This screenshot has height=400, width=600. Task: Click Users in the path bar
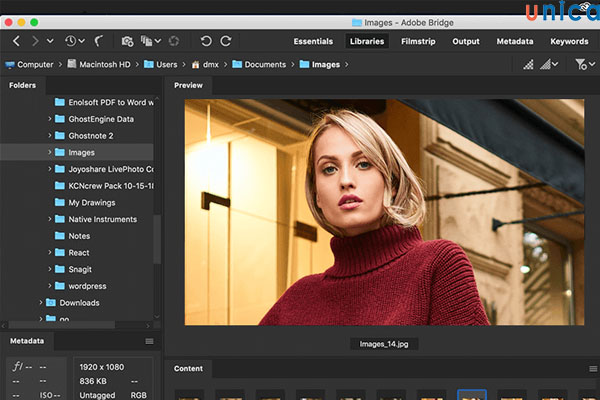click(161, 64)
